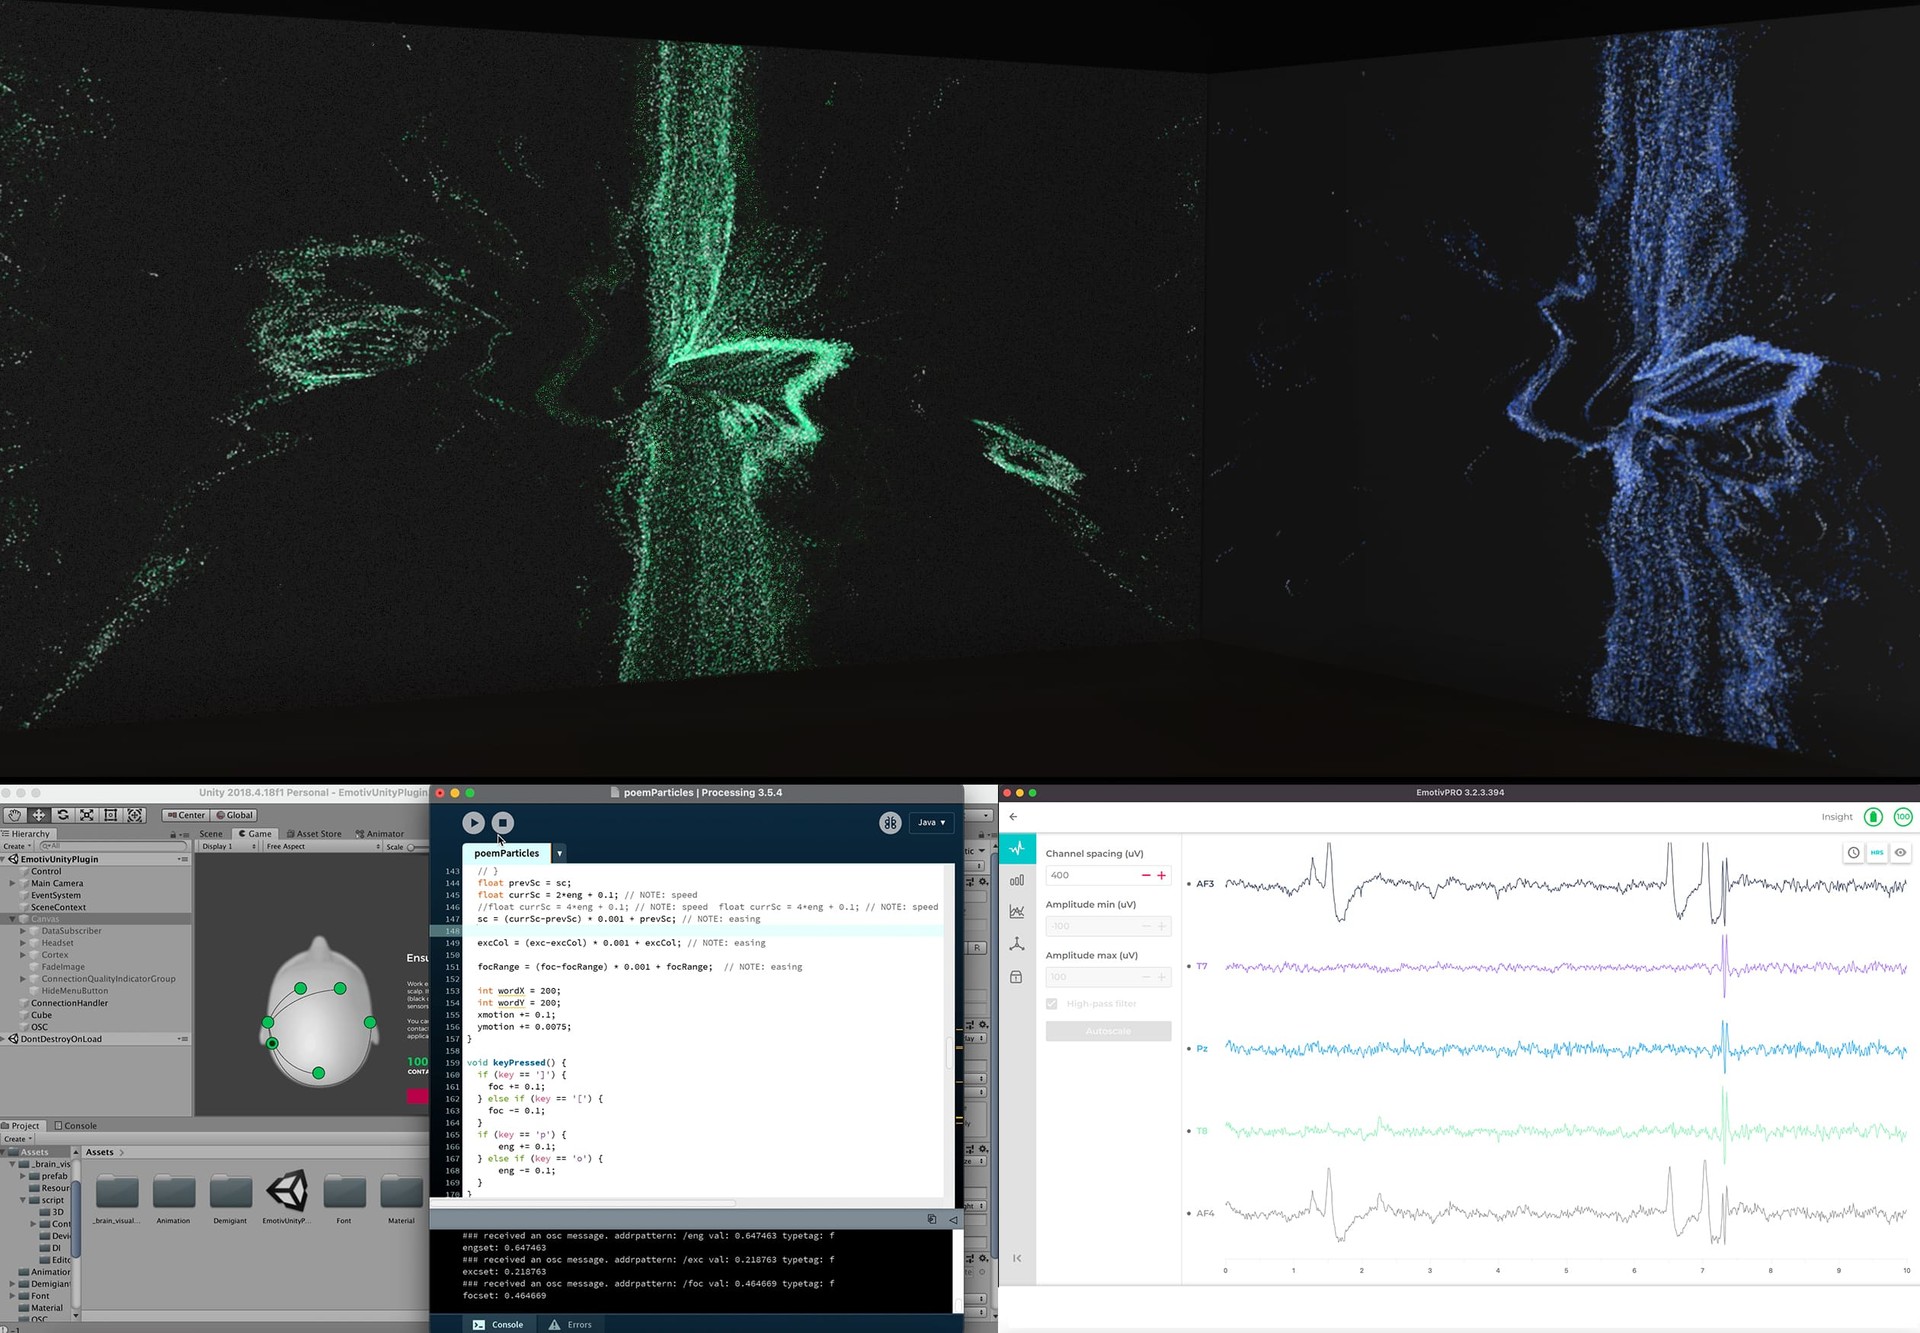The width and height of the screenshot is (1920, 1333).
Task: Go back with the EmotivPRO arrow
Action: pyautogui.click(x=1013, y=817)
